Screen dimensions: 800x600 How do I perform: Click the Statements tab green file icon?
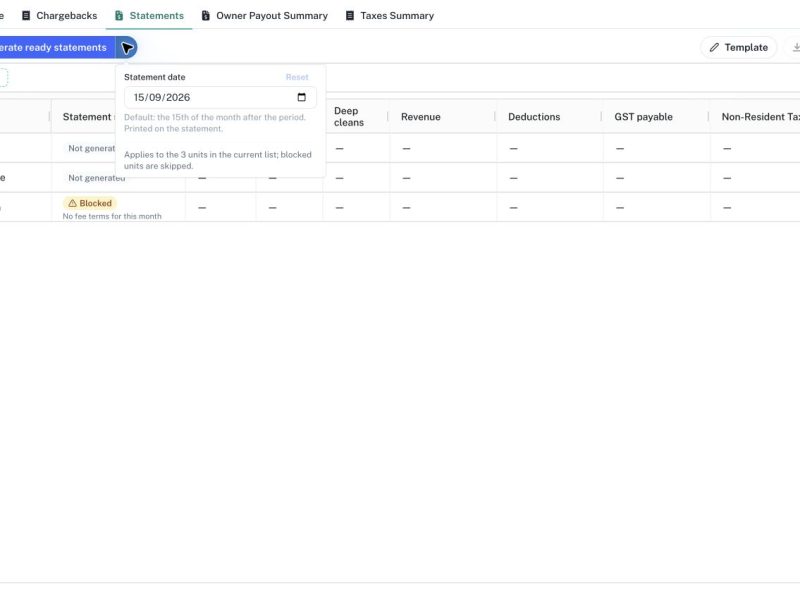pyautogui.click(x=119, y=16)
